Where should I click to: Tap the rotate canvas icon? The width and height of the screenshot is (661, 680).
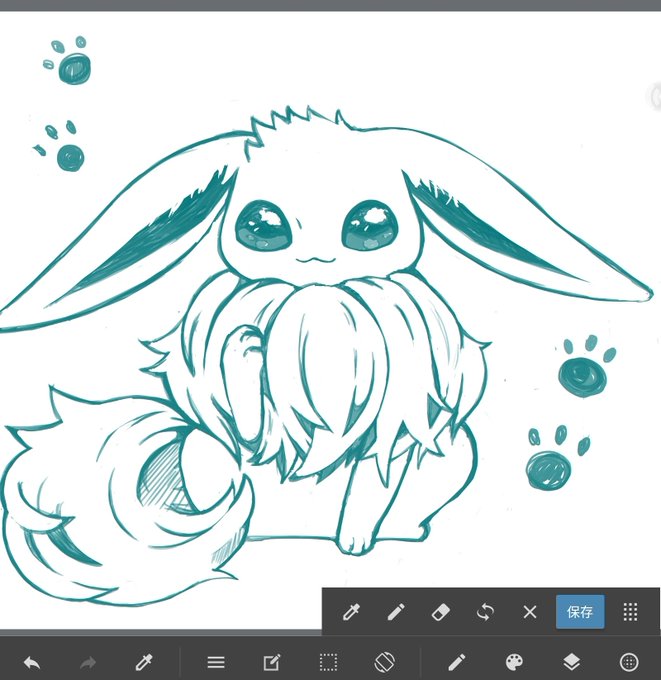(x=385, y=662)
